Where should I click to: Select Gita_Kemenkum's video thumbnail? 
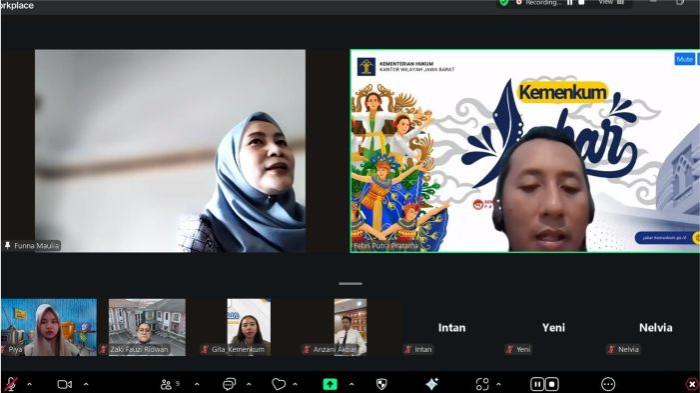249,327
